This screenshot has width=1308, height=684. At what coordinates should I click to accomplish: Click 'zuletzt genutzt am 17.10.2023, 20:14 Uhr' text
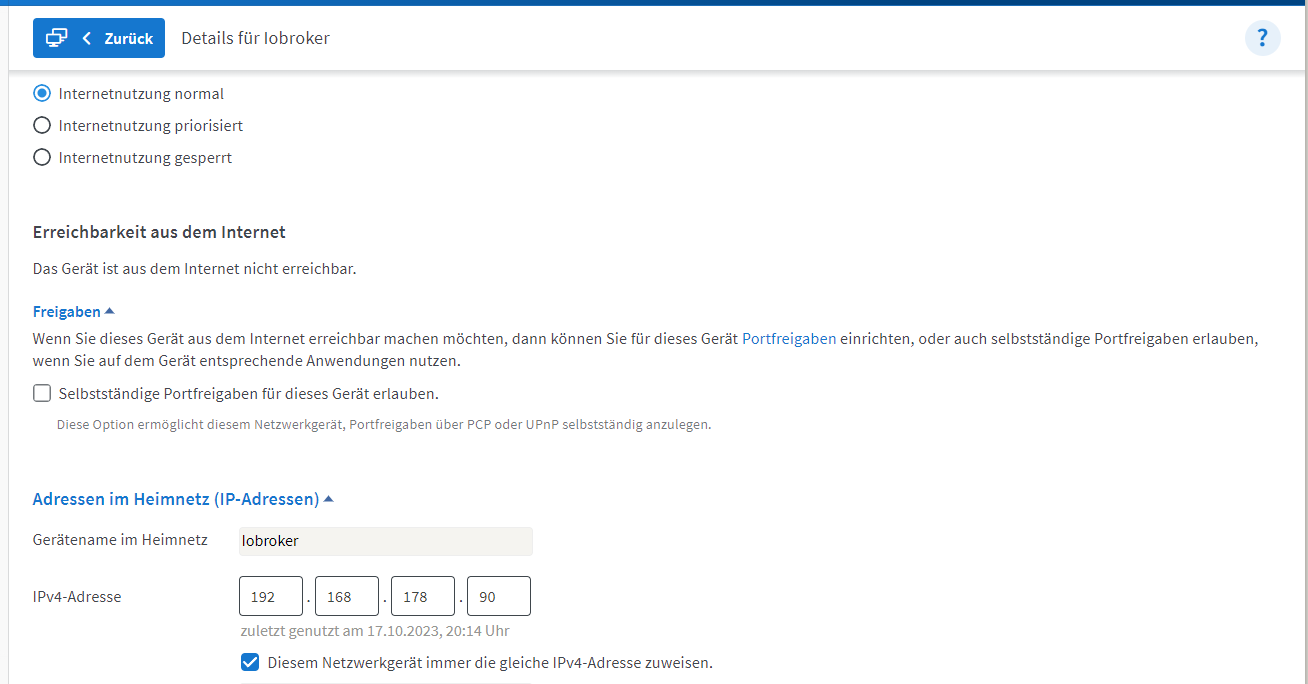pyautogui.click(x=375, y=631)
